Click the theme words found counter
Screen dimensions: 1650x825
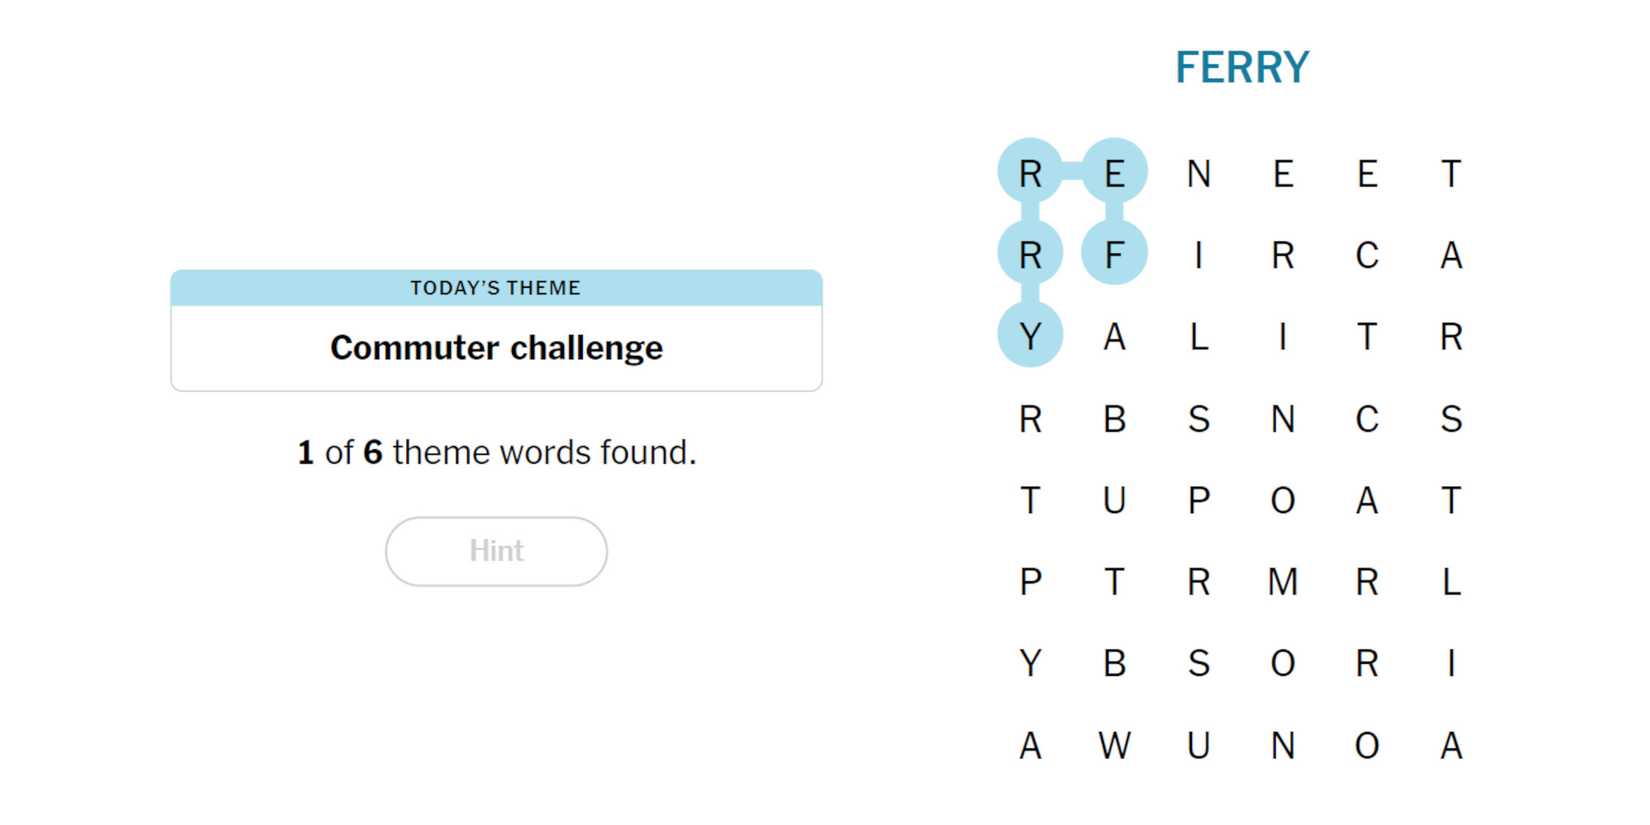(x=496, y=452)
